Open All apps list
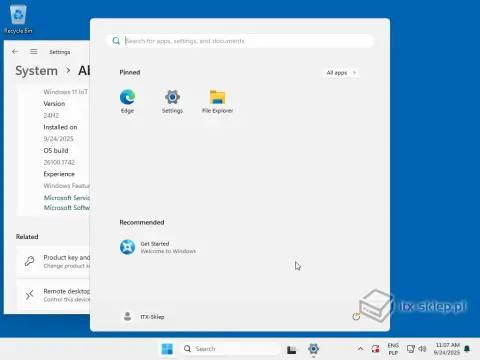This screenshot has width=480, height=360. pyautogui.click(x=341, y=73)
